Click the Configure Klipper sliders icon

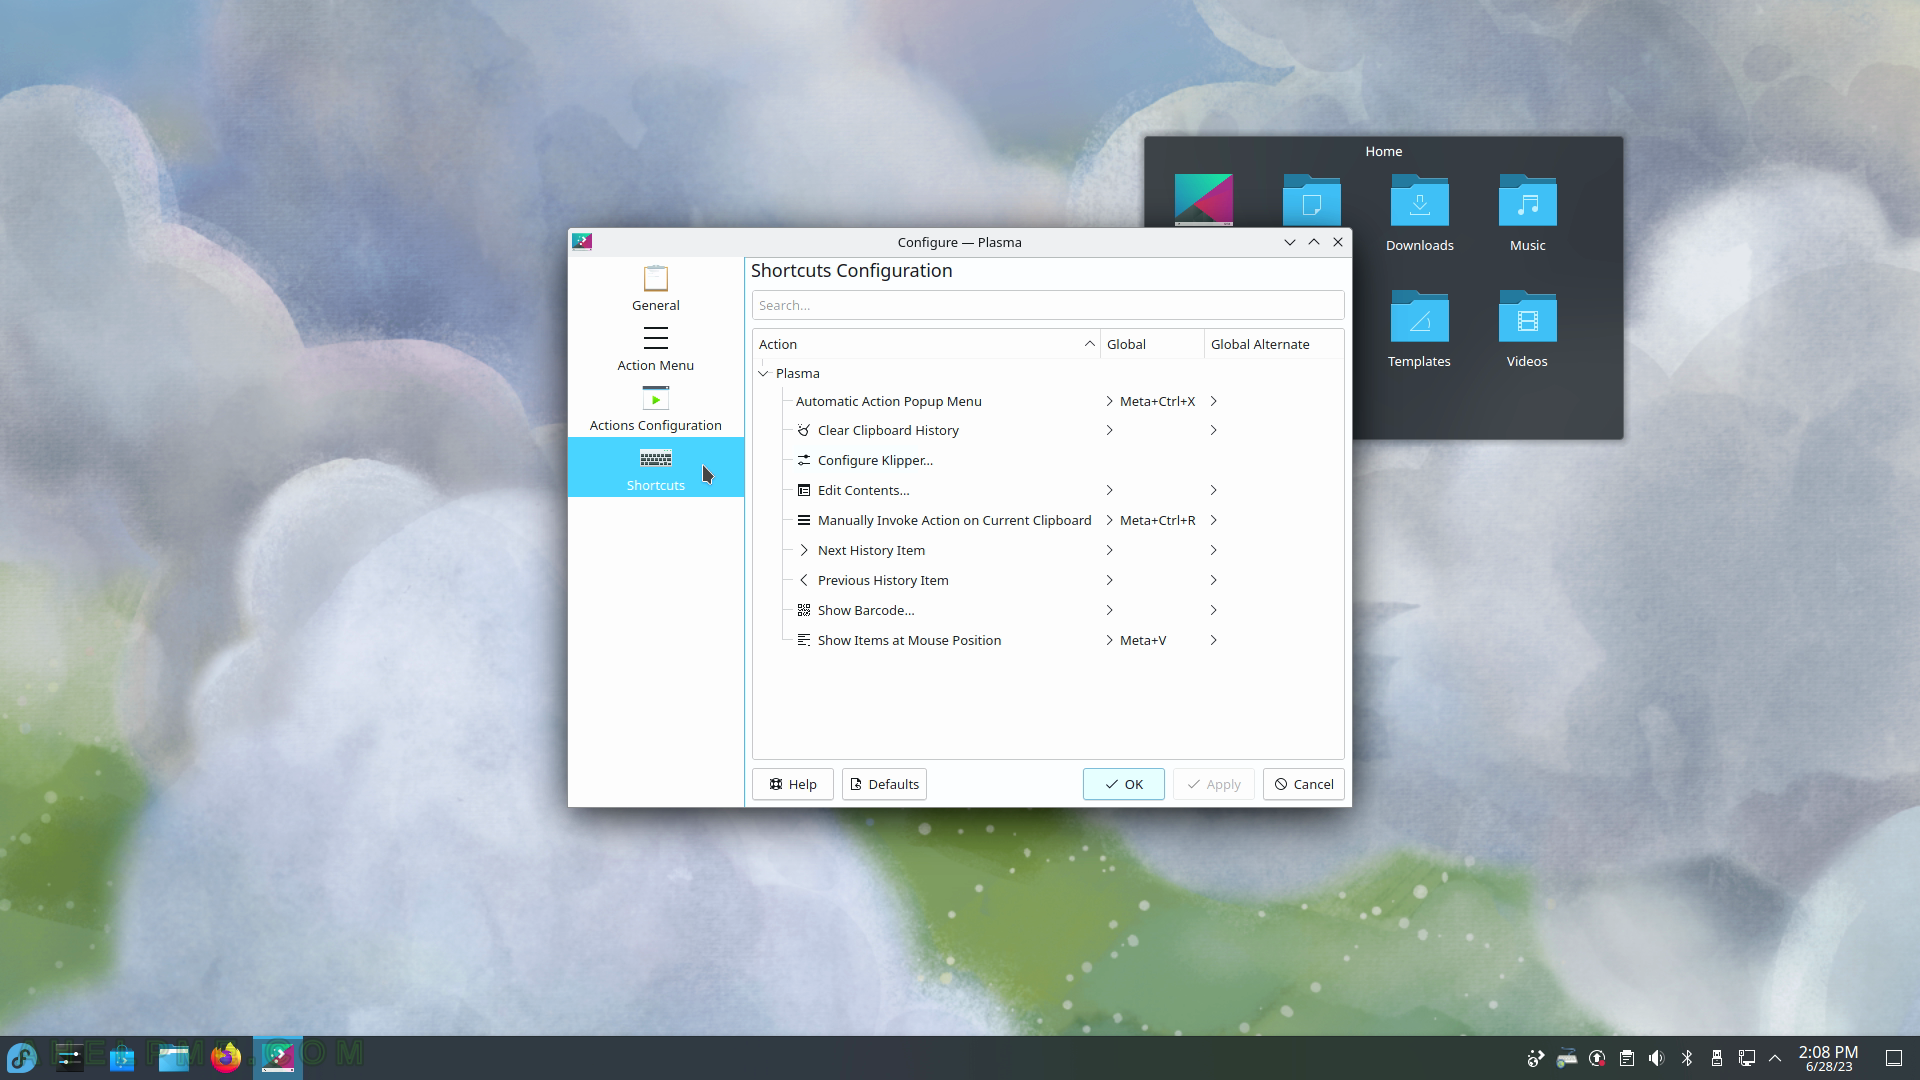tap(804, 460)
